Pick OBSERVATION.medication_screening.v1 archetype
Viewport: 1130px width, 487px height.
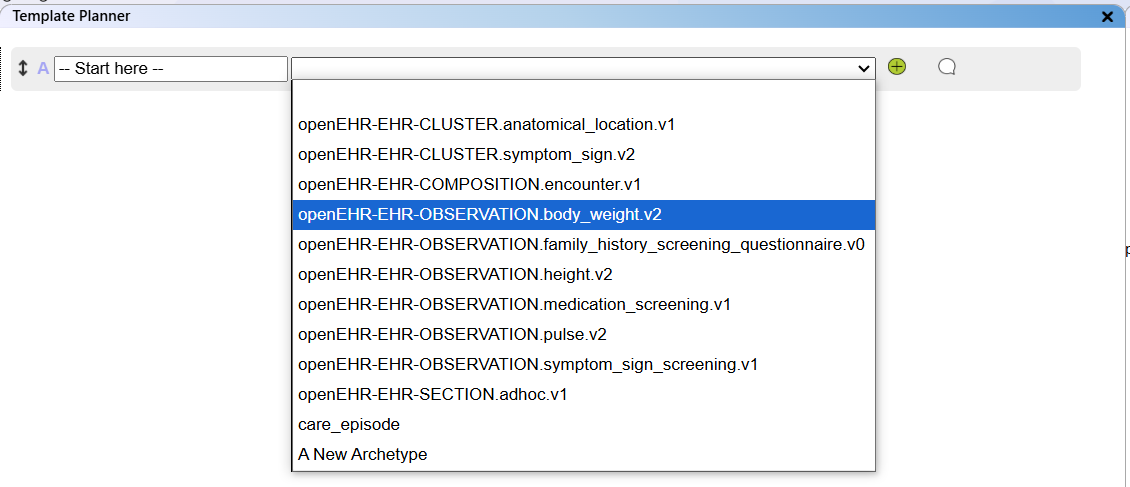coord(514,305)
